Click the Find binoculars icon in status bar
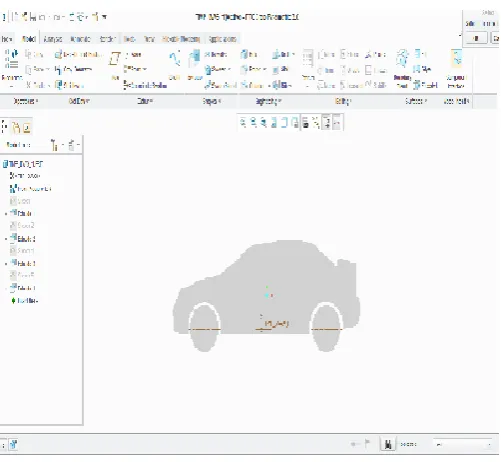This screenshot has height=462, width=501. [388, 444]
